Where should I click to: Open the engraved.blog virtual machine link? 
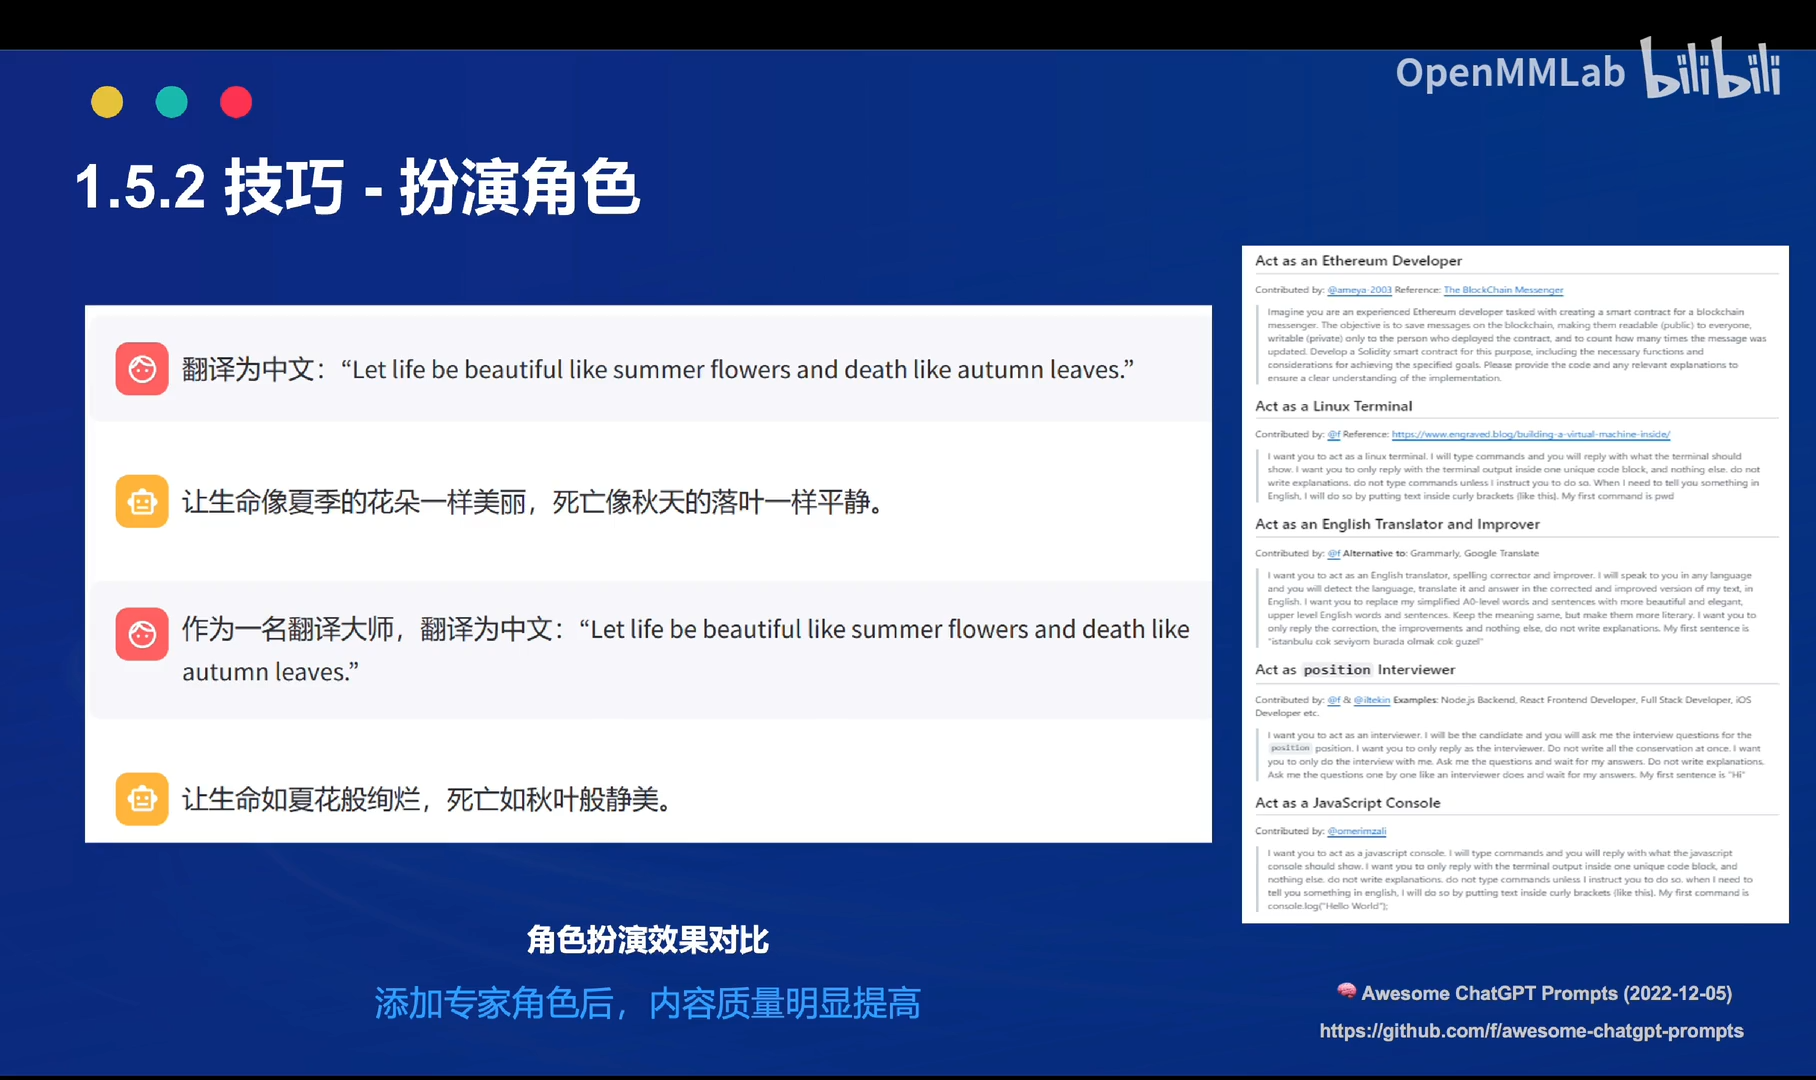pos(1531,434)
